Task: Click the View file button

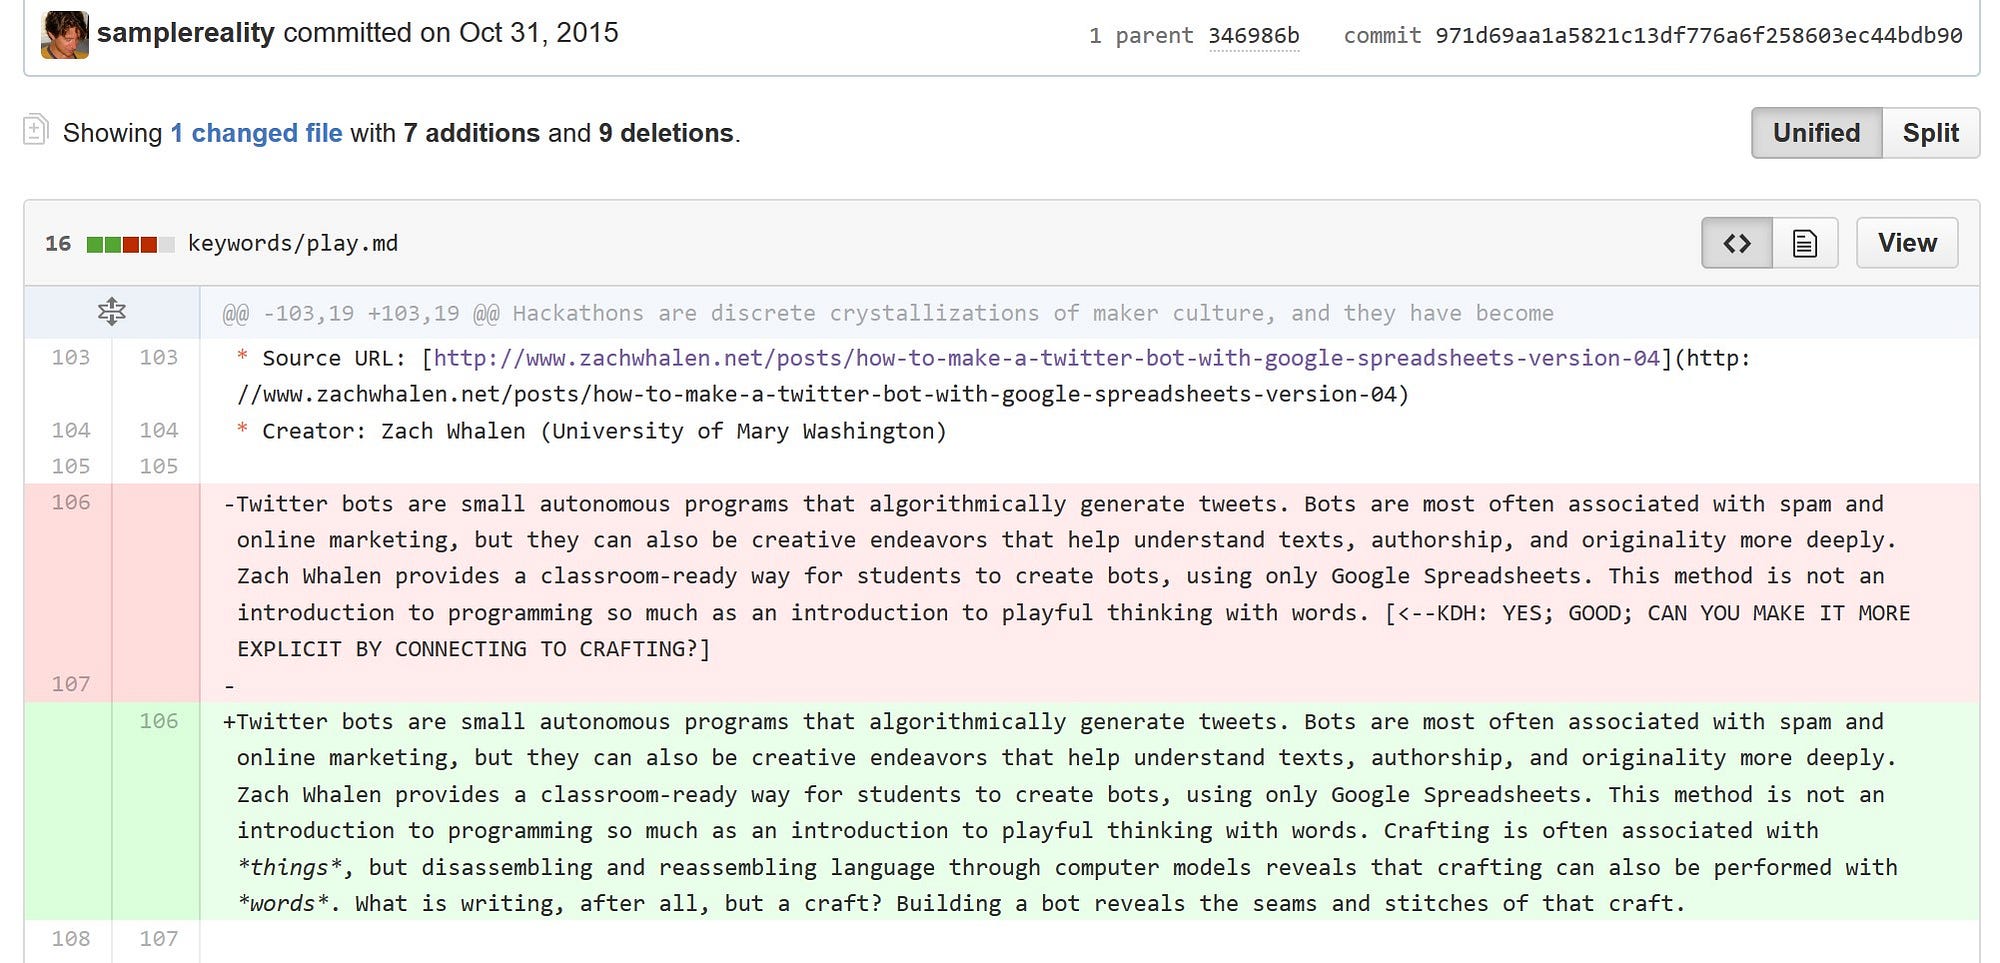Action: tap(1907, 243)
